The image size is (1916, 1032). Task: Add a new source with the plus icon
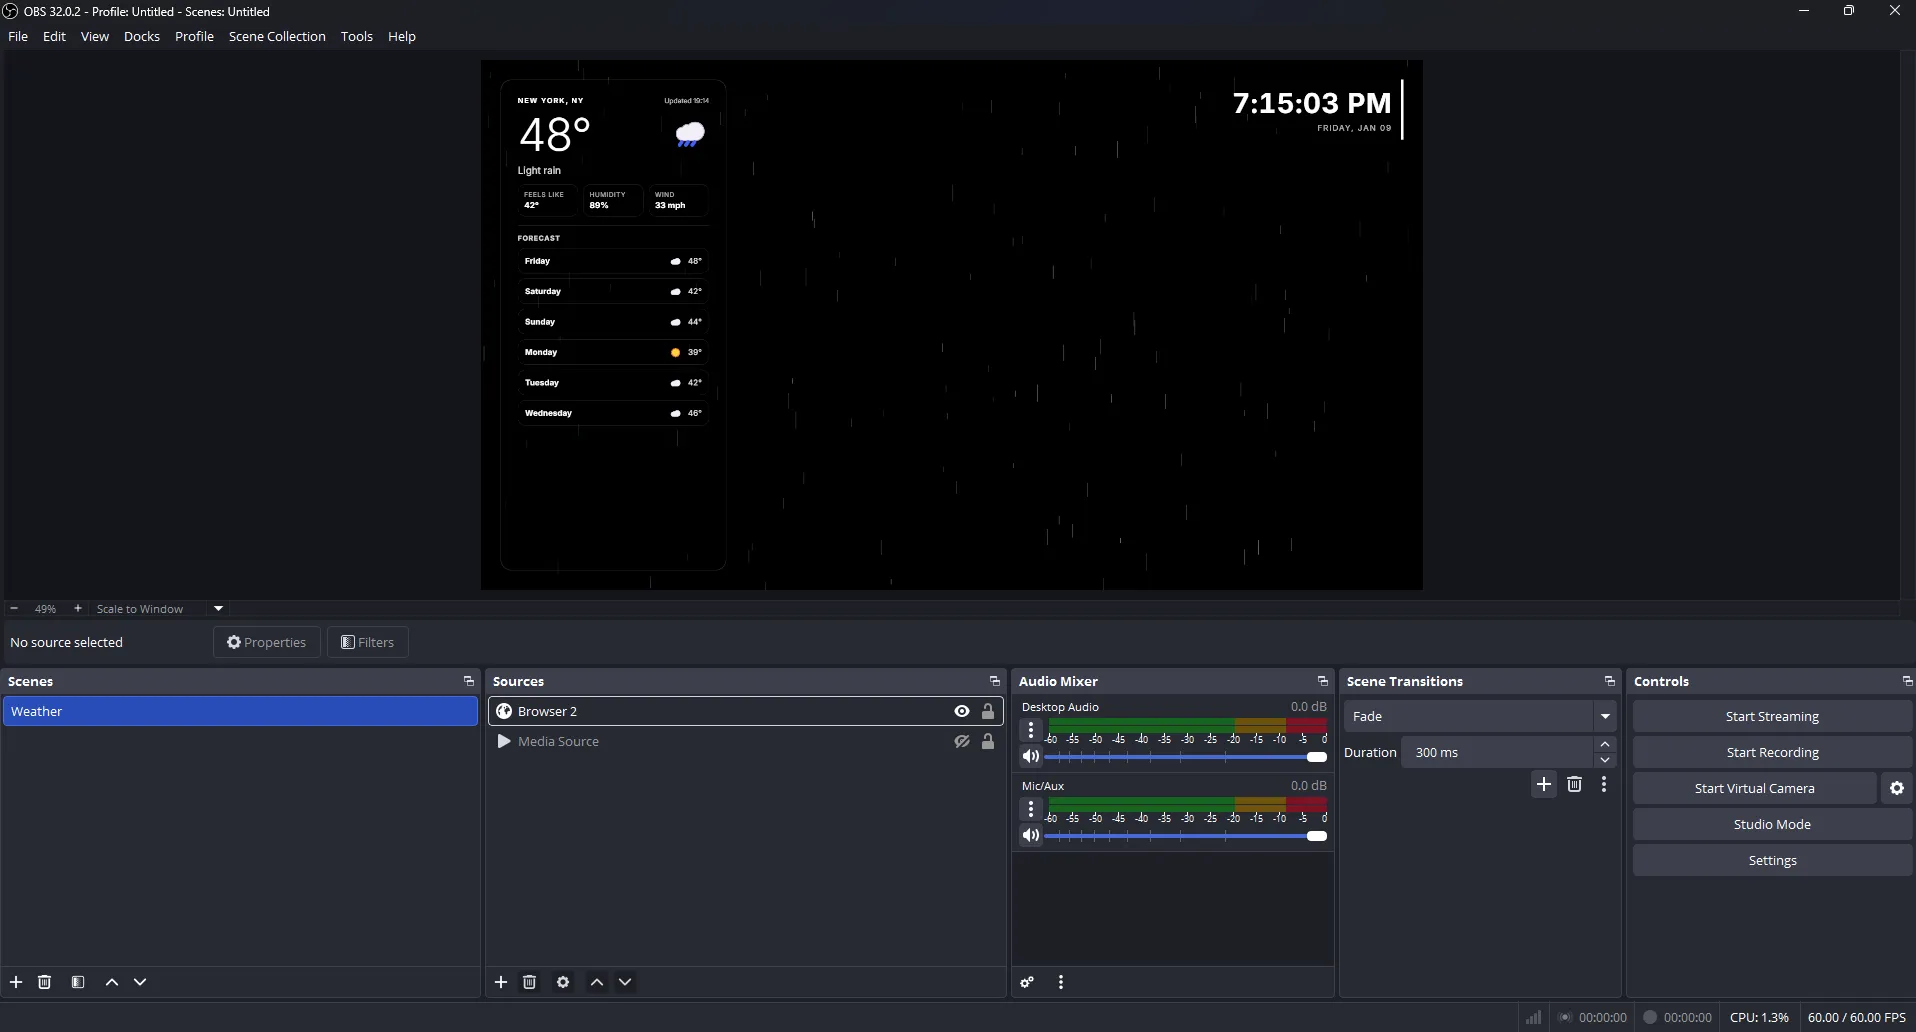501,982
